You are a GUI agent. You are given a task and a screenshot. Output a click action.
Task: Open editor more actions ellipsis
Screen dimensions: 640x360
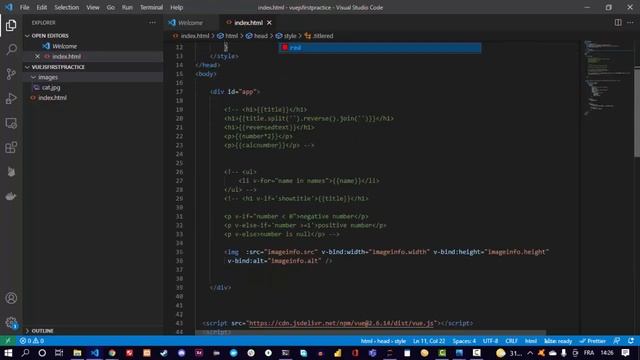coord(631,22)
